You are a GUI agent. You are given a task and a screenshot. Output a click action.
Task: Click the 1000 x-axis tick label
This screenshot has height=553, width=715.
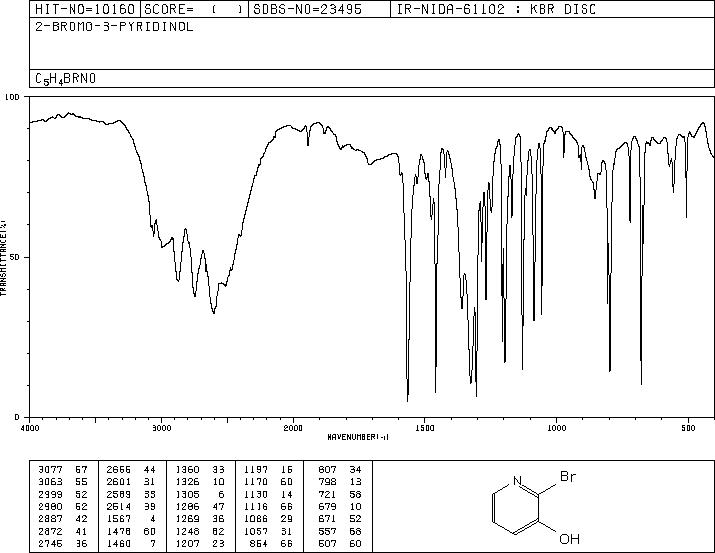point(556,428)
